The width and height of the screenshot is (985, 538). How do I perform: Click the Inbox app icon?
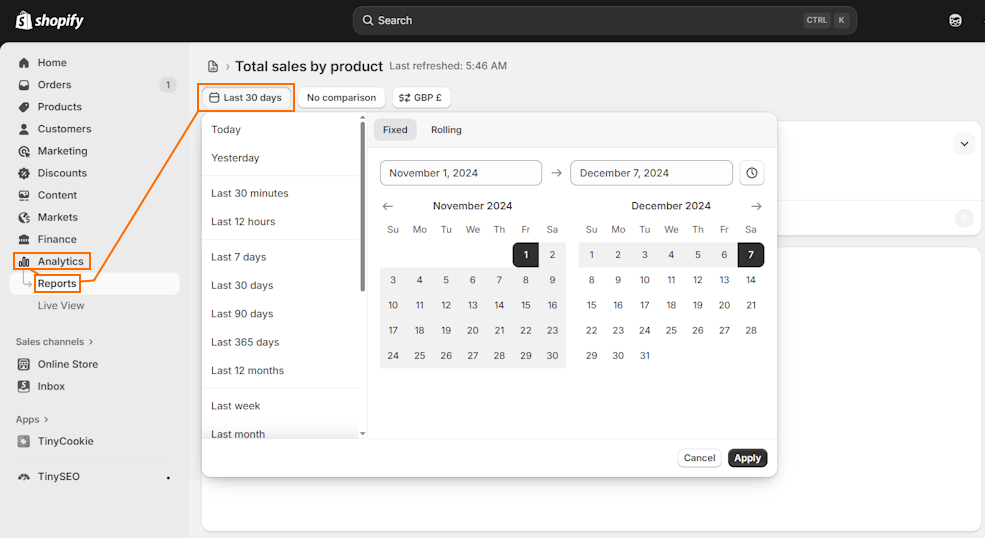pos(24,387)
